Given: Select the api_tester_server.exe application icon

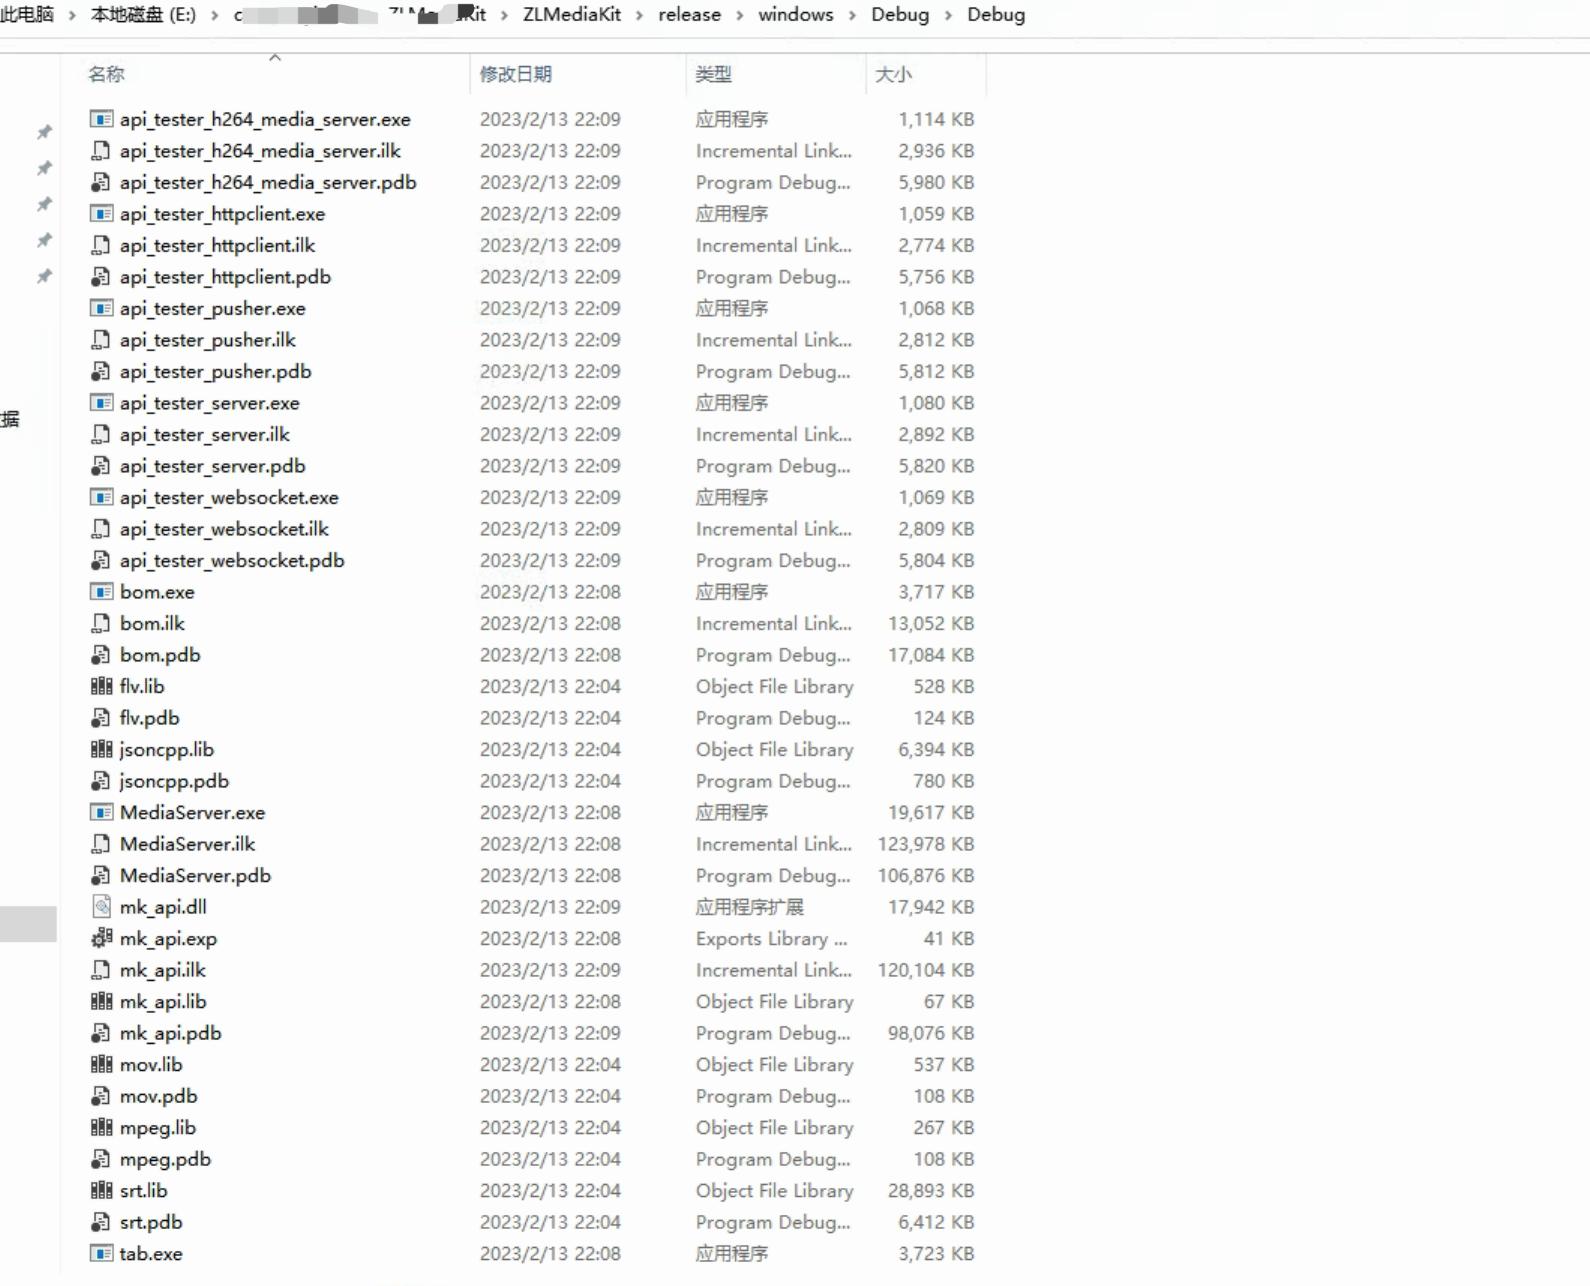Looking at the screenshot, I should point(101,403).
